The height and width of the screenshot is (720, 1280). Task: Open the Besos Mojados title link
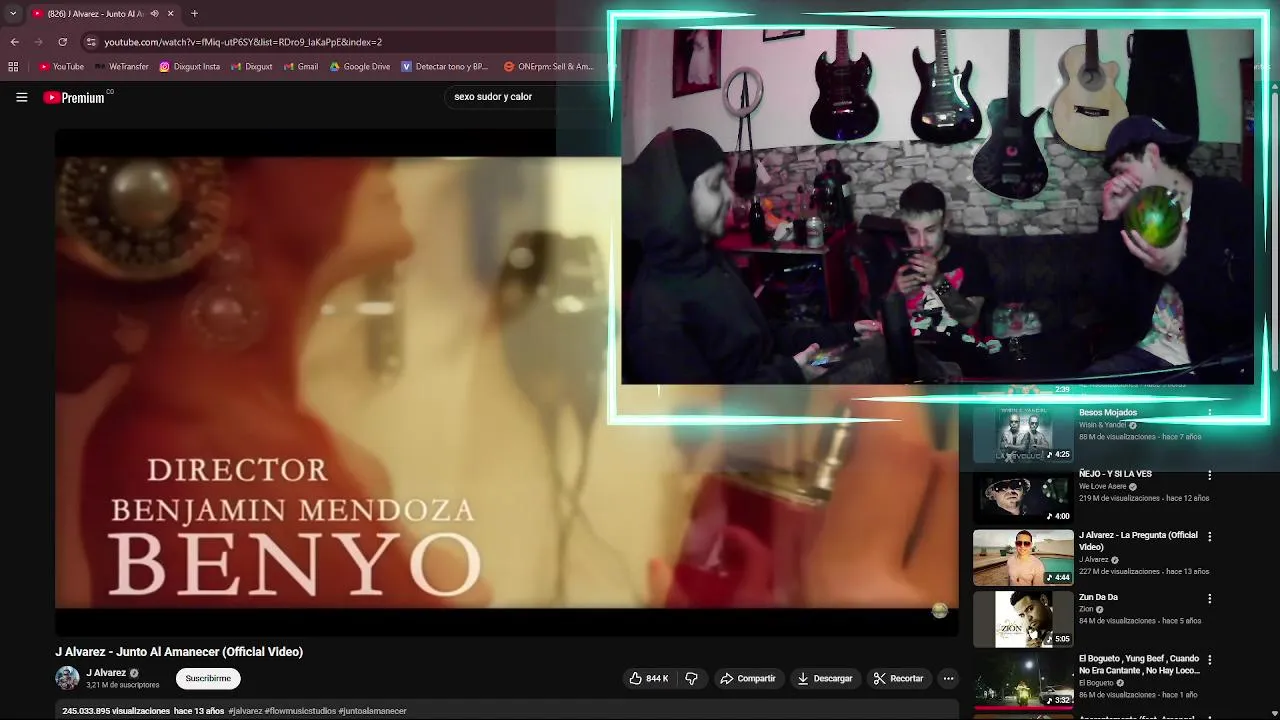pos(1108,412)
